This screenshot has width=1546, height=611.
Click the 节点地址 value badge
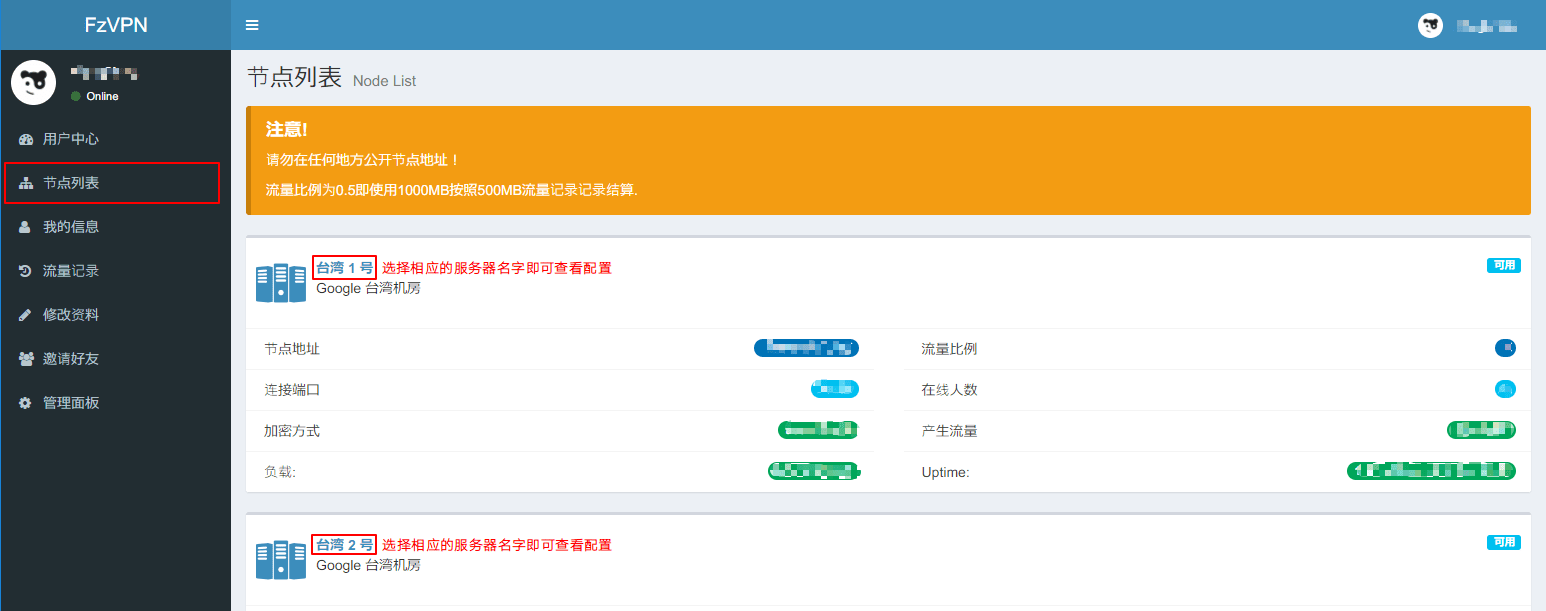click(x=806, y=348)
